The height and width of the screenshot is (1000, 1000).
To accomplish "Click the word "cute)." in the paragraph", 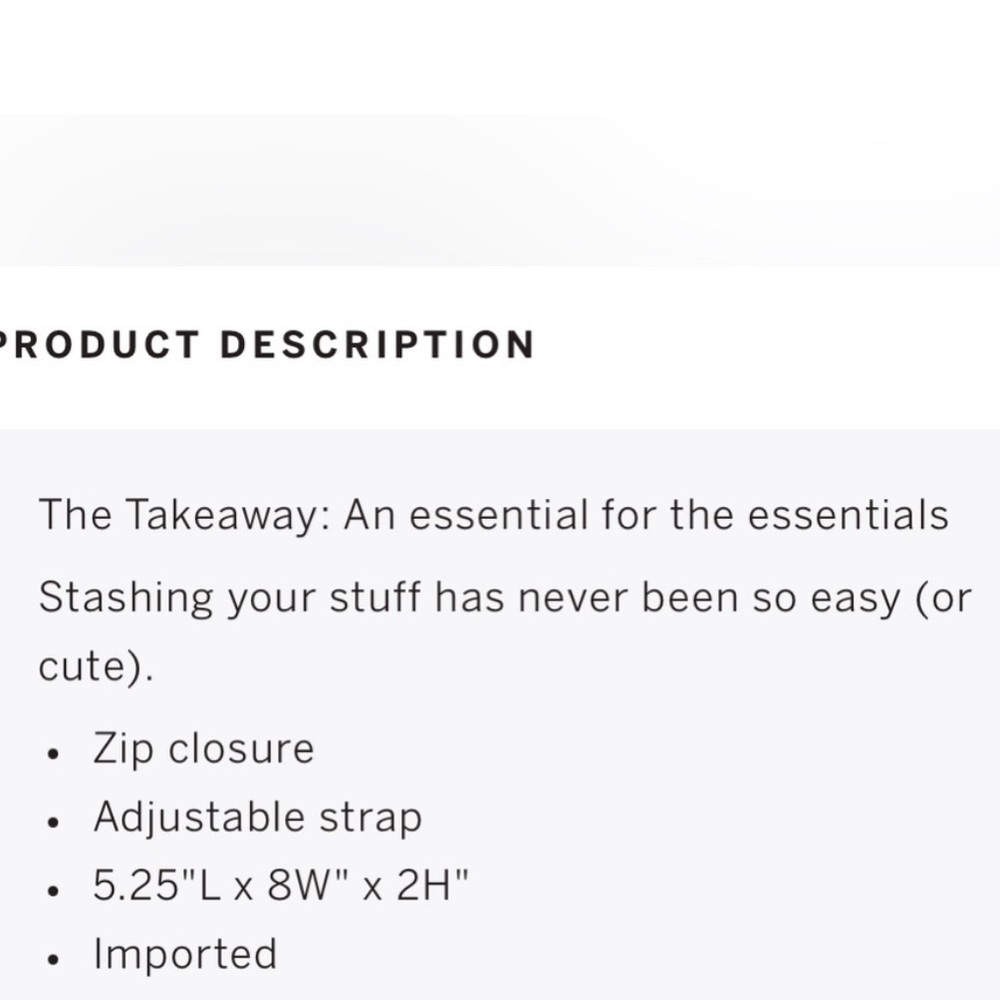I will pyautogui.click(x=96, y=667).
